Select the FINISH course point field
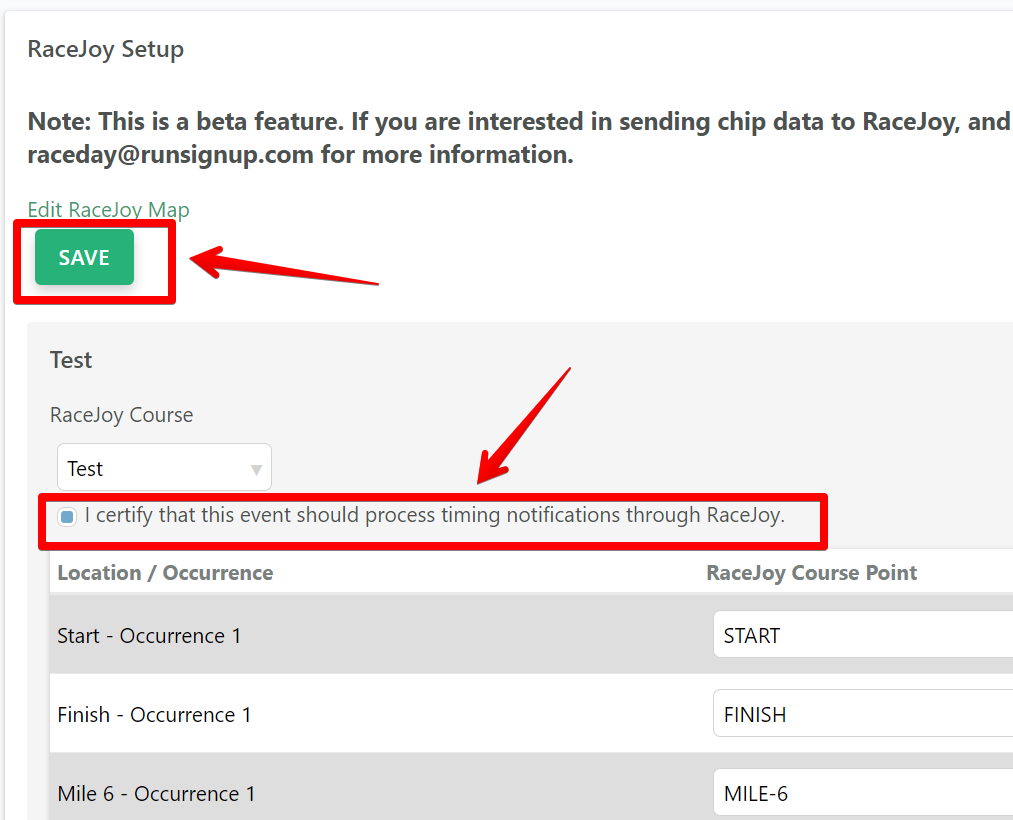Viewport: 1013px width, 820px height. 863,713
